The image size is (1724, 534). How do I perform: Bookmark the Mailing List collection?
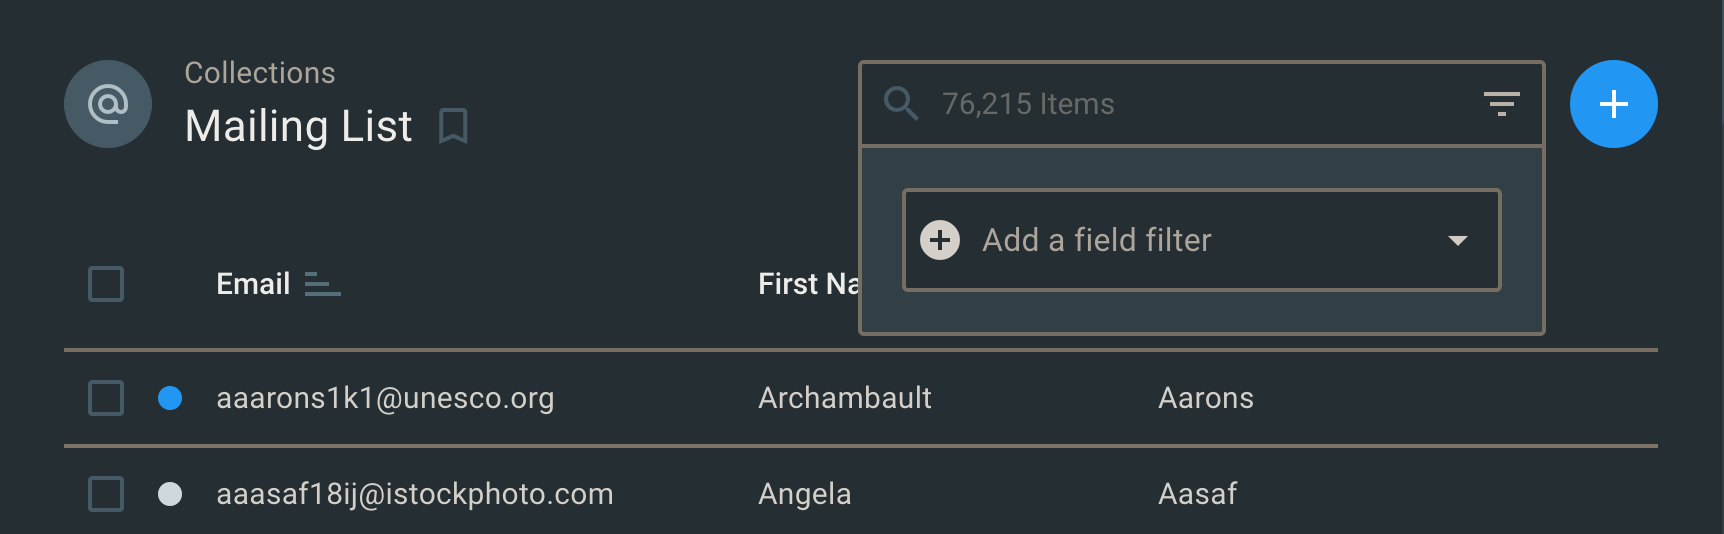click(x=453, y=127)
